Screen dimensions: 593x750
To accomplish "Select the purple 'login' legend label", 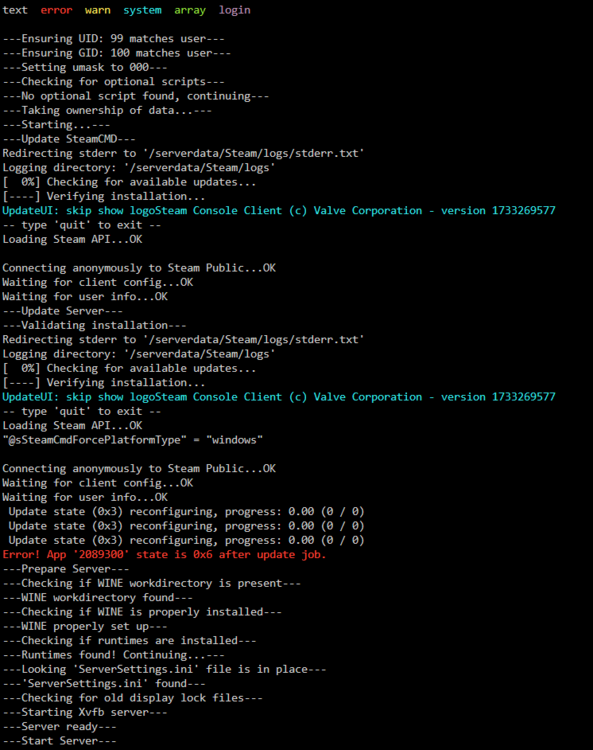I will click(x=234, y=10).
